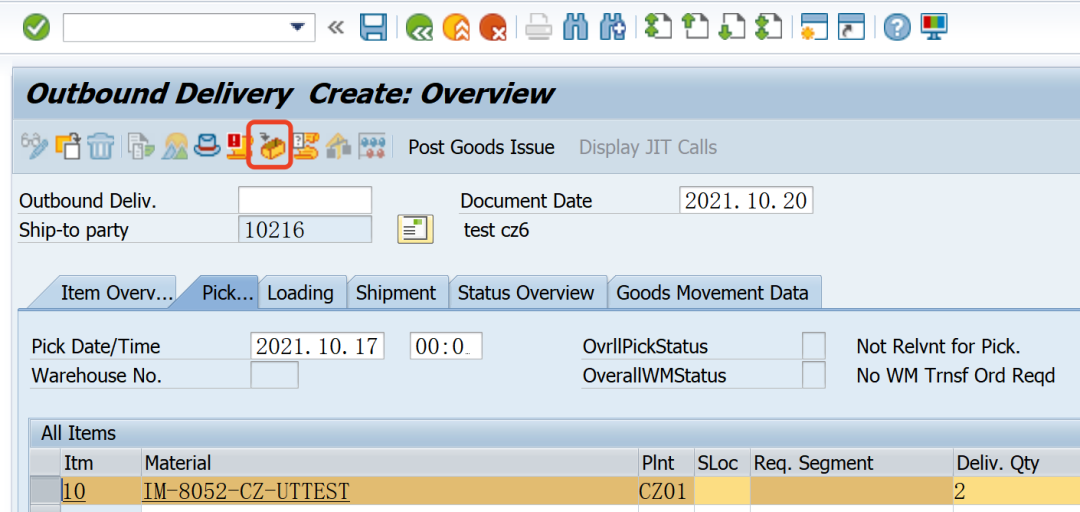Click the blue hat partner icon
Screen dimensions: 1080x512
tap(207, 146)
